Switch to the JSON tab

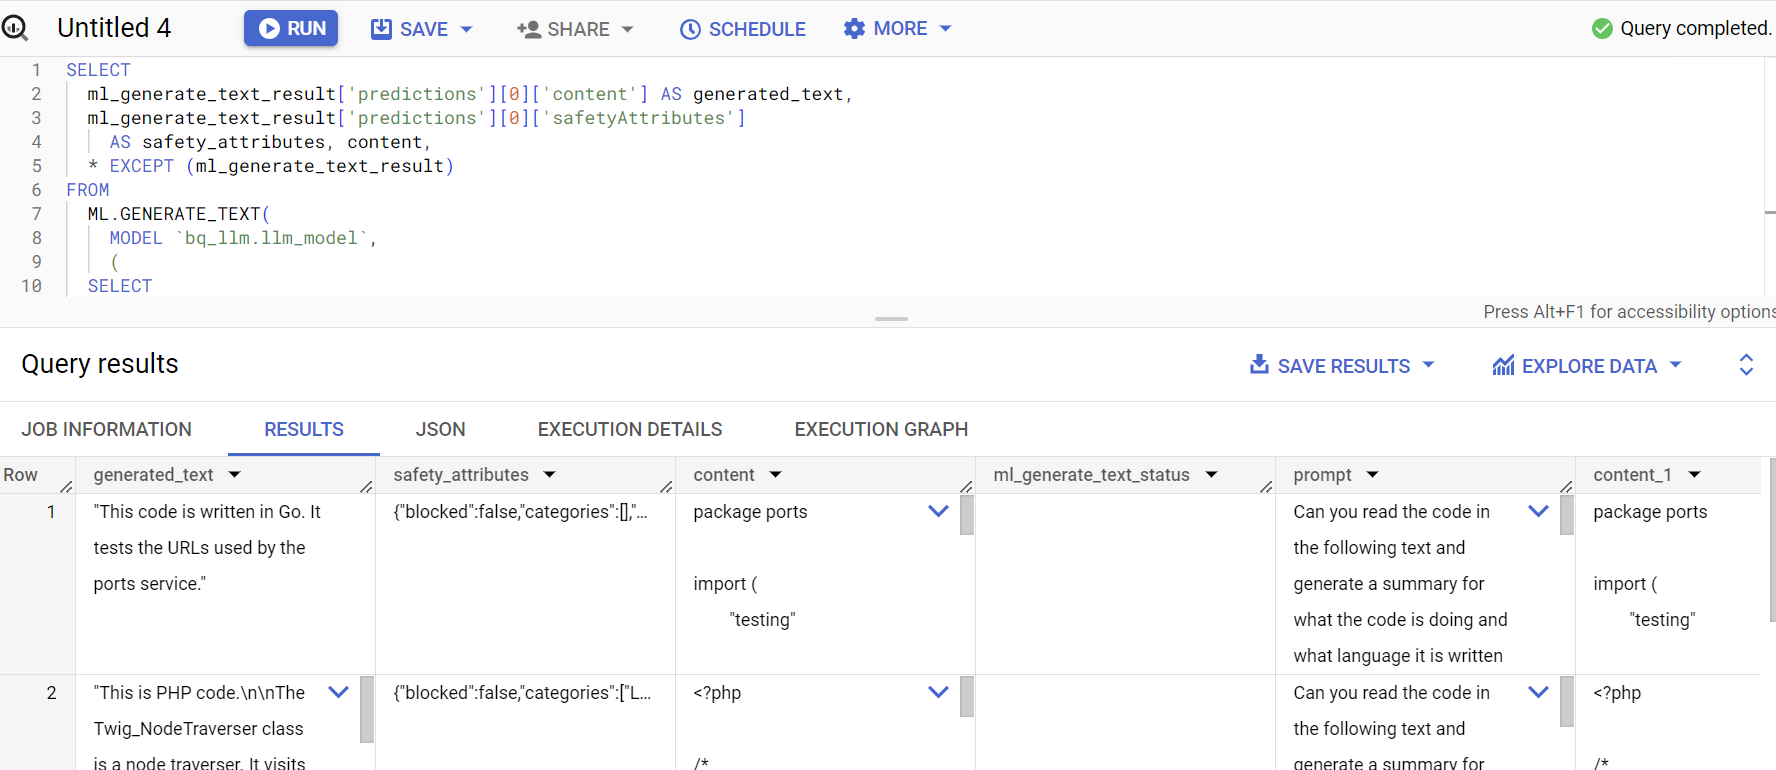pos(440,429)
